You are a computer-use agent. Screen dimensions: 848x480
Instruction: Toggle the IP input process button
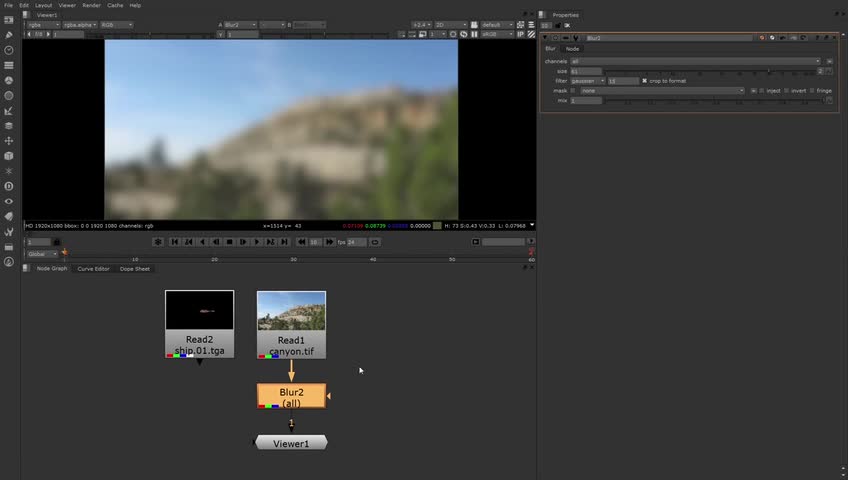tap(520, 34)
